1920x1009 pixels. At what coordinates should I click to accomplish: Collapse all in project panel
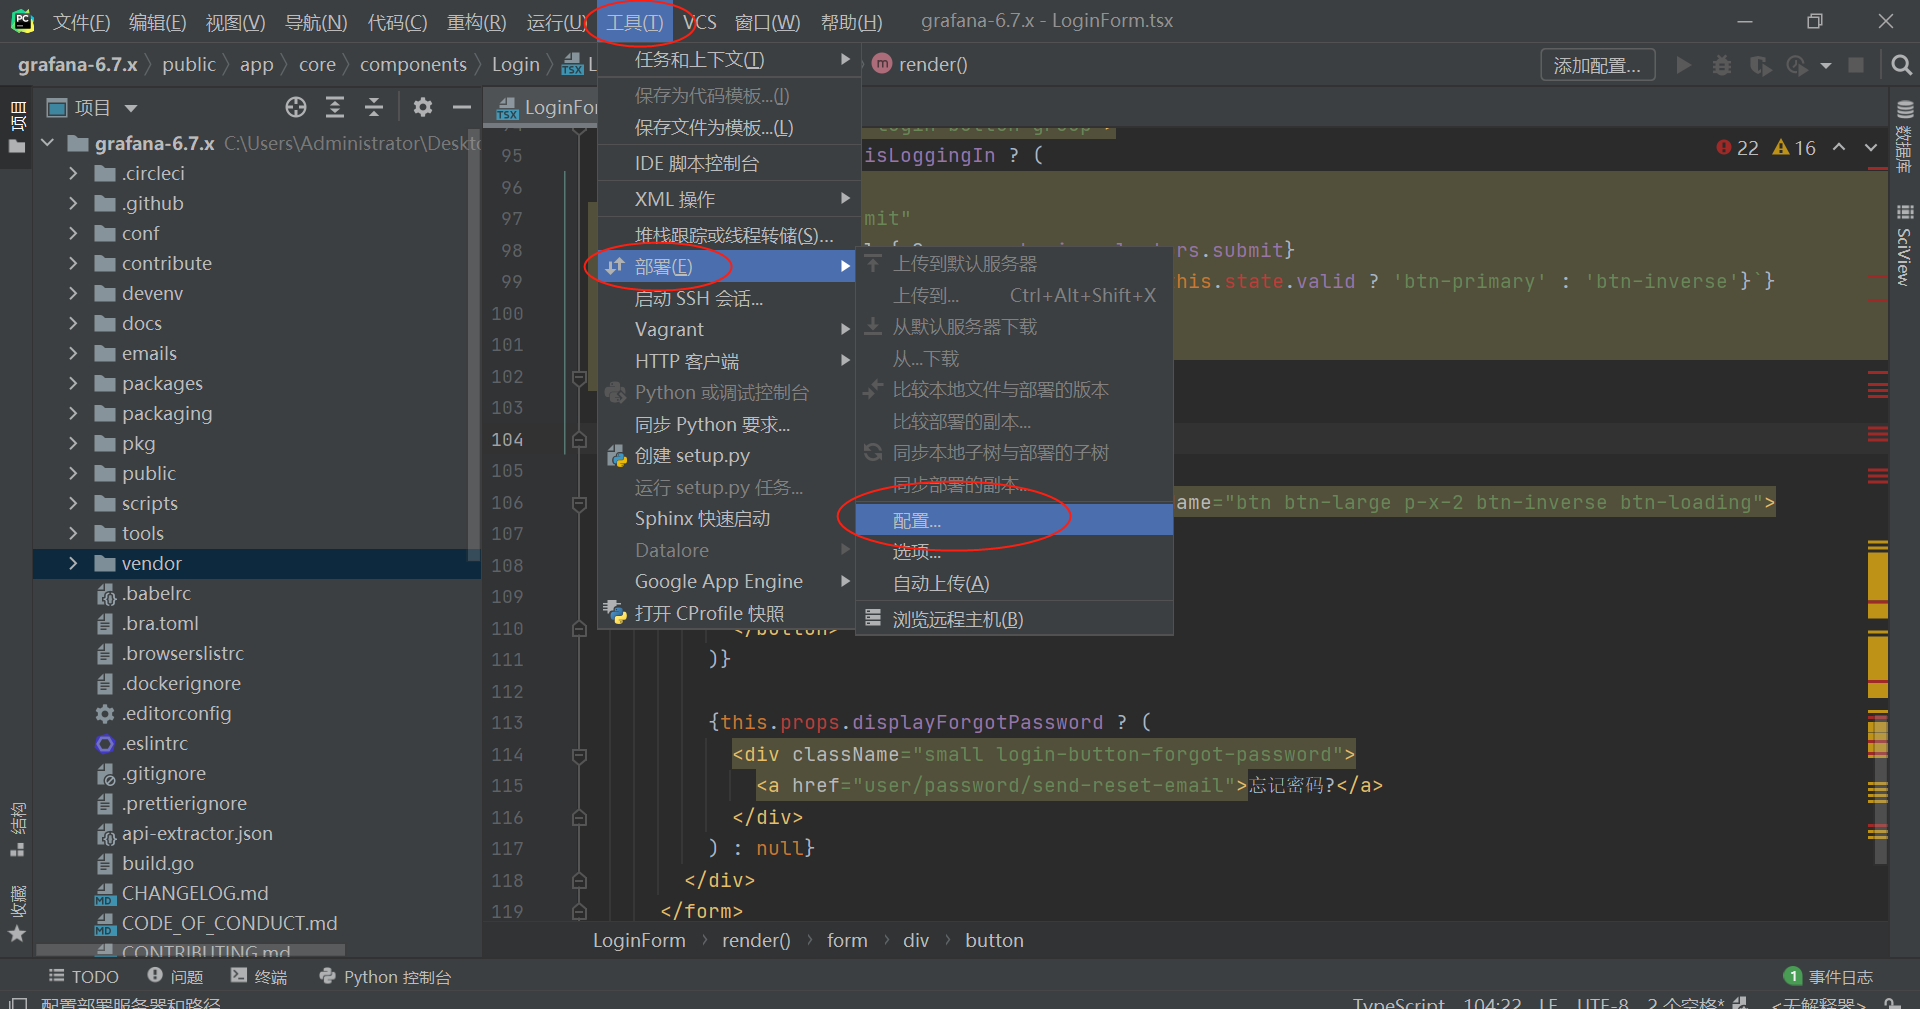coord(374,107)
